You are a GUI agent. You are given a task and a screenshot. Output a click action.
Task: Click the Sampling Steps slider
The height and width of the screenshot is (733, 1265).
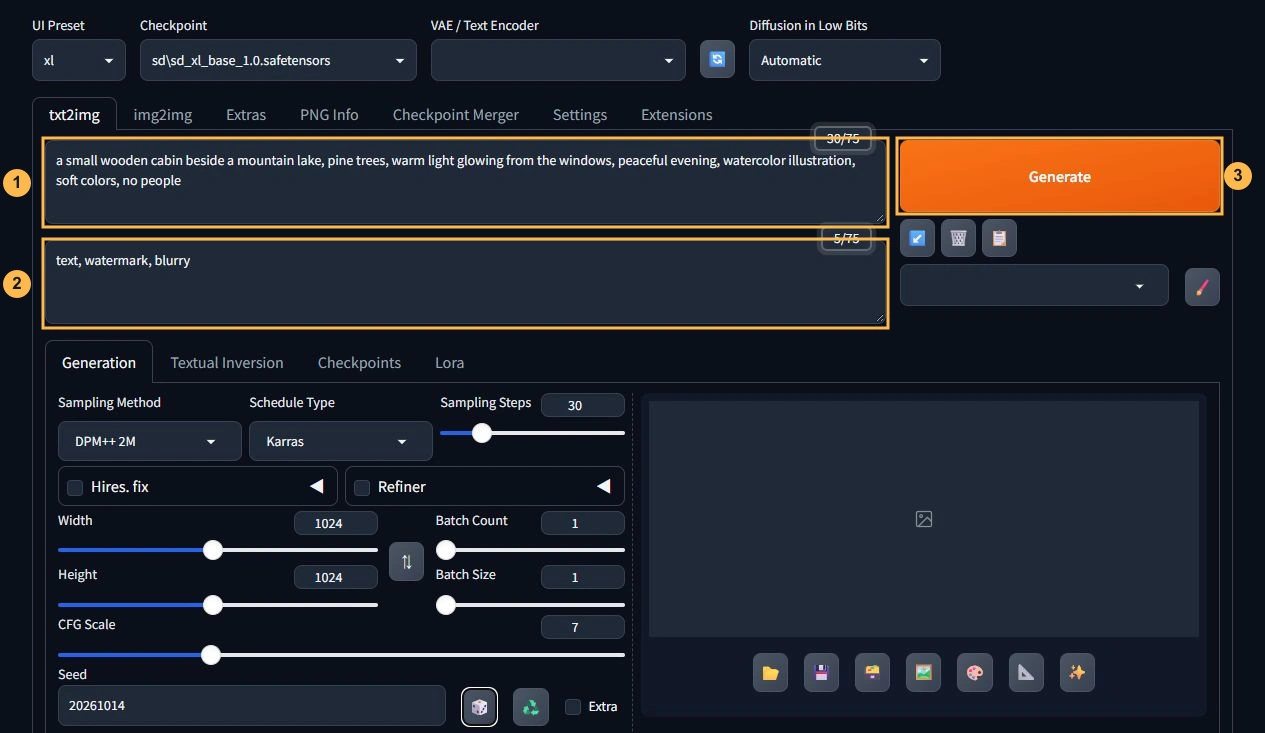532,433
